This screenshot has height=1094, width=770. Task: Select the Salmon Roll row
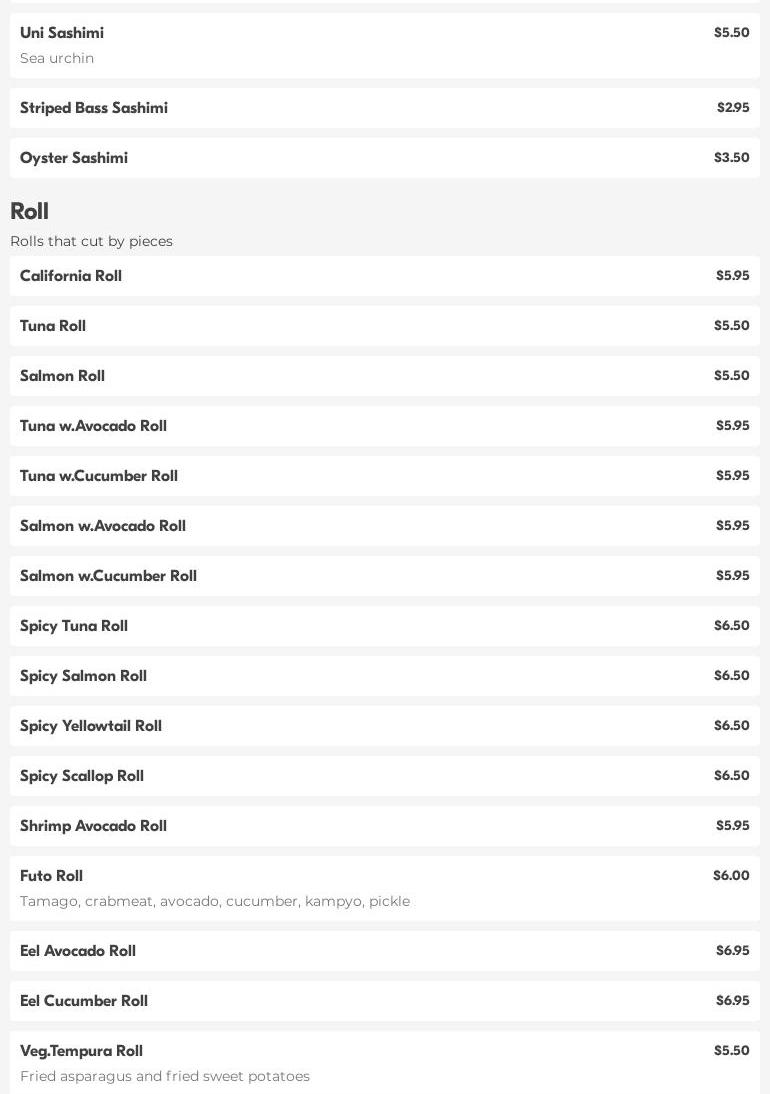(384, 376)
